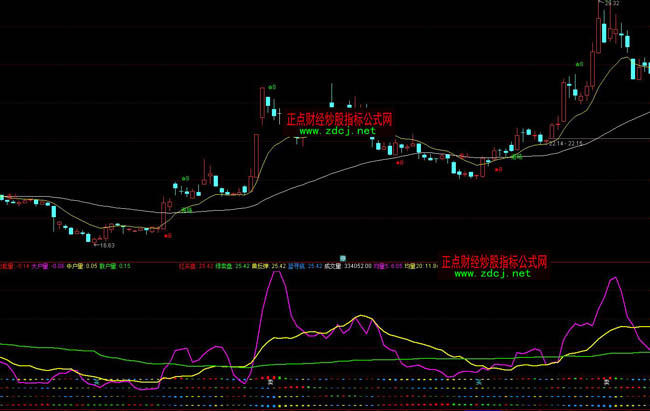Click the red watermark title in indicator panel
Screen dimensions: 650x411
[x=494, y=261]
